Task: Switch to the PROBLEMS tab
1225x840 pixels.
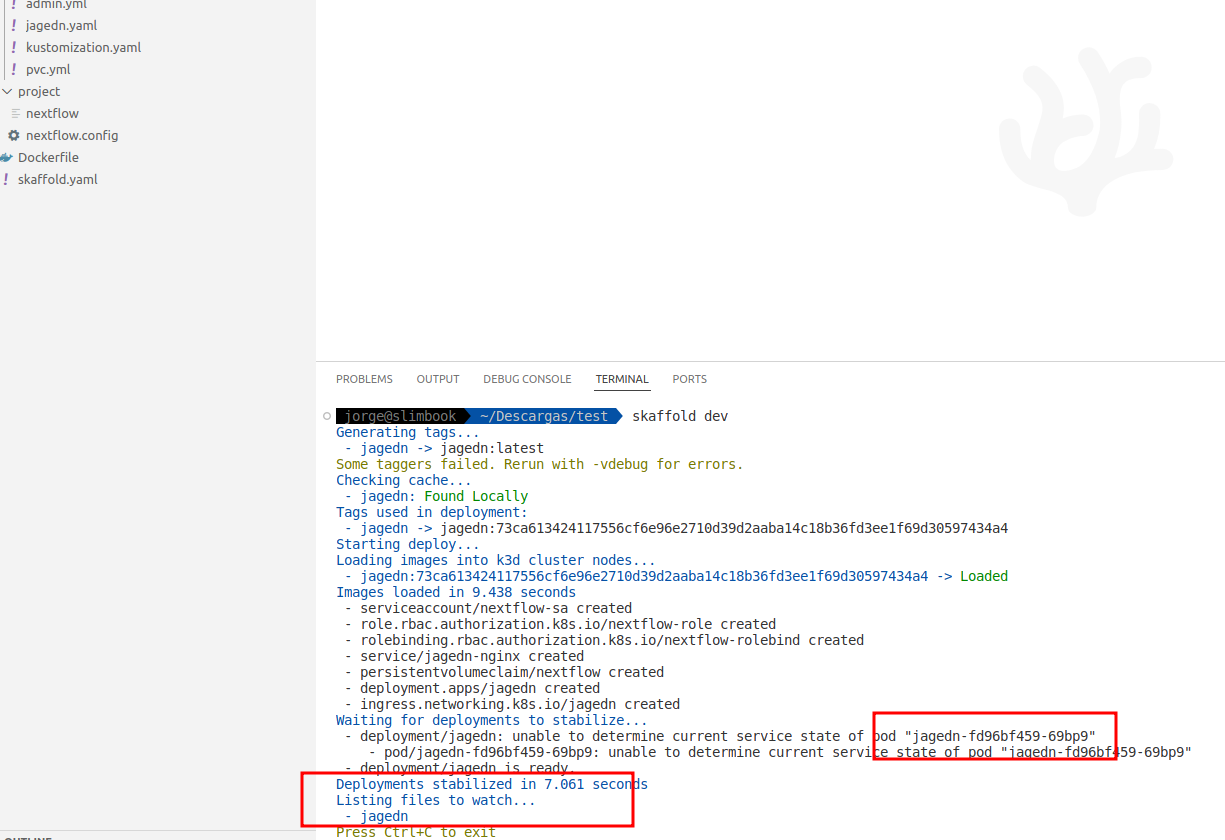Action: [x=364, y=379]
